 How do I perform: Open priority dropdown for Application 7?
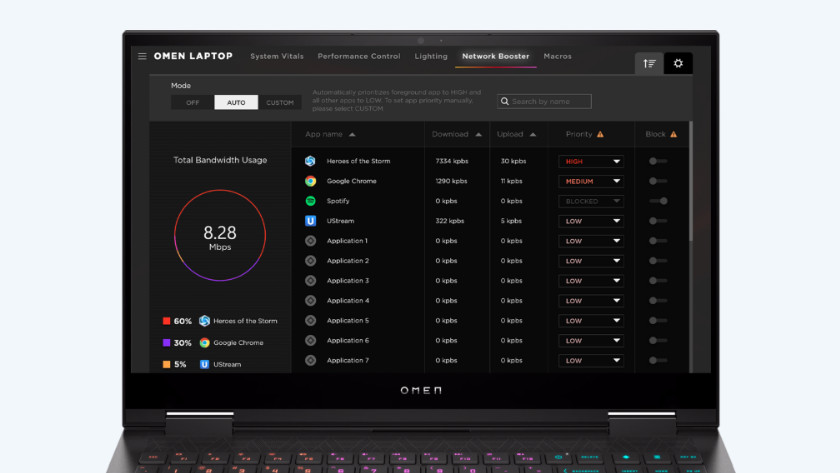coord(591,361)
